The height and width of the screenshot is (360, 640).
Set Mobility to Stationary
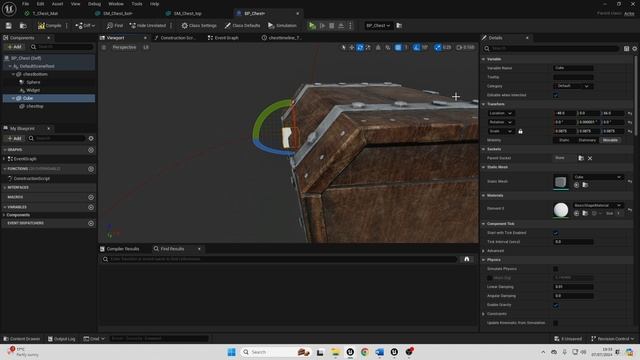[587, 140]
